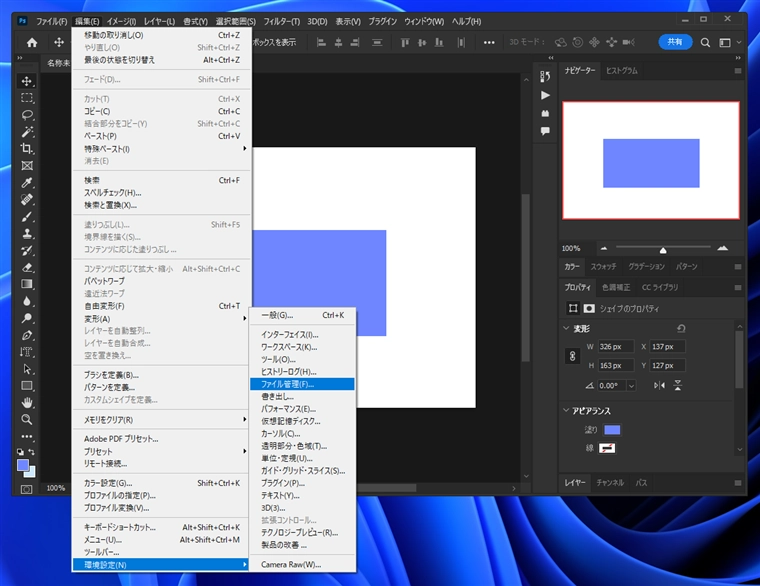Image resolution: width=760 pixels, height=586 pixels.
Task: Select the Crop tool
Action: click(x=27, y=149)
